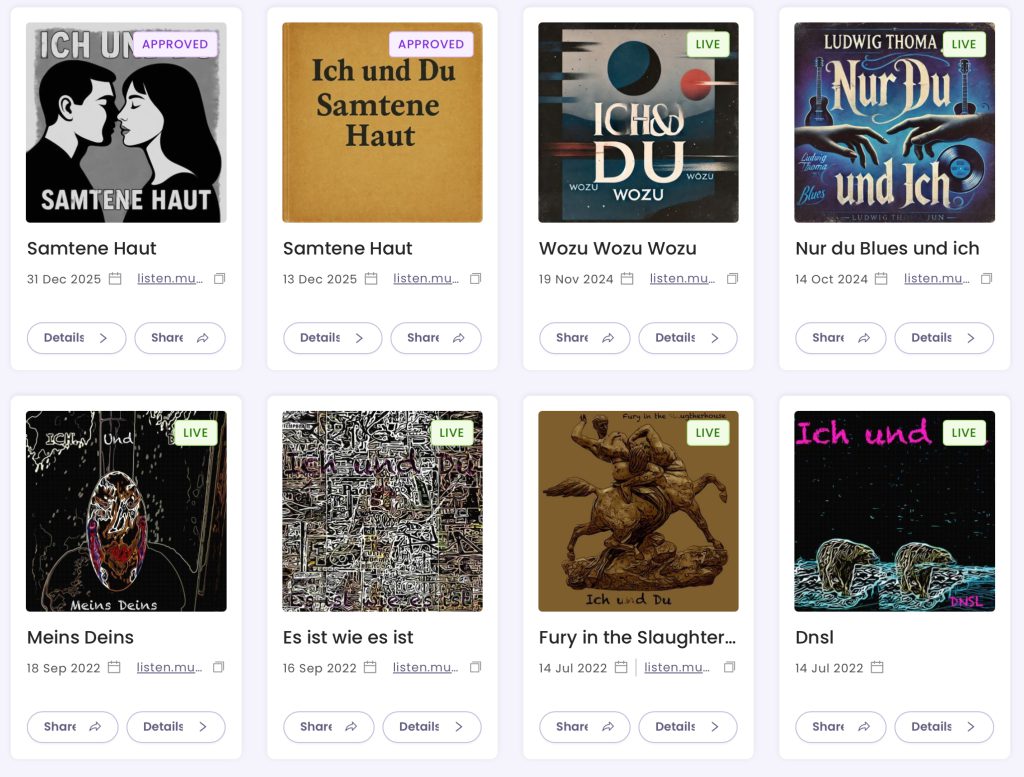Click the copy icon on the Fury card
The image size is (1024, 777).
tap(729, 667)
